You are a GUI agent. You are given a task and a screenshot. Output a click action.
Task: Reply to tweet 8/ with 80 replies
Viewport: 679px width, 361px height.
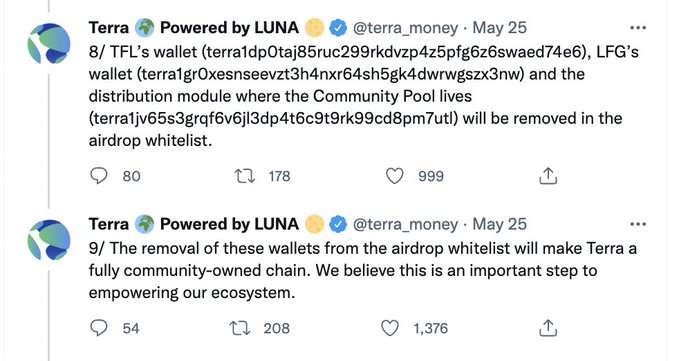(99, 176)
